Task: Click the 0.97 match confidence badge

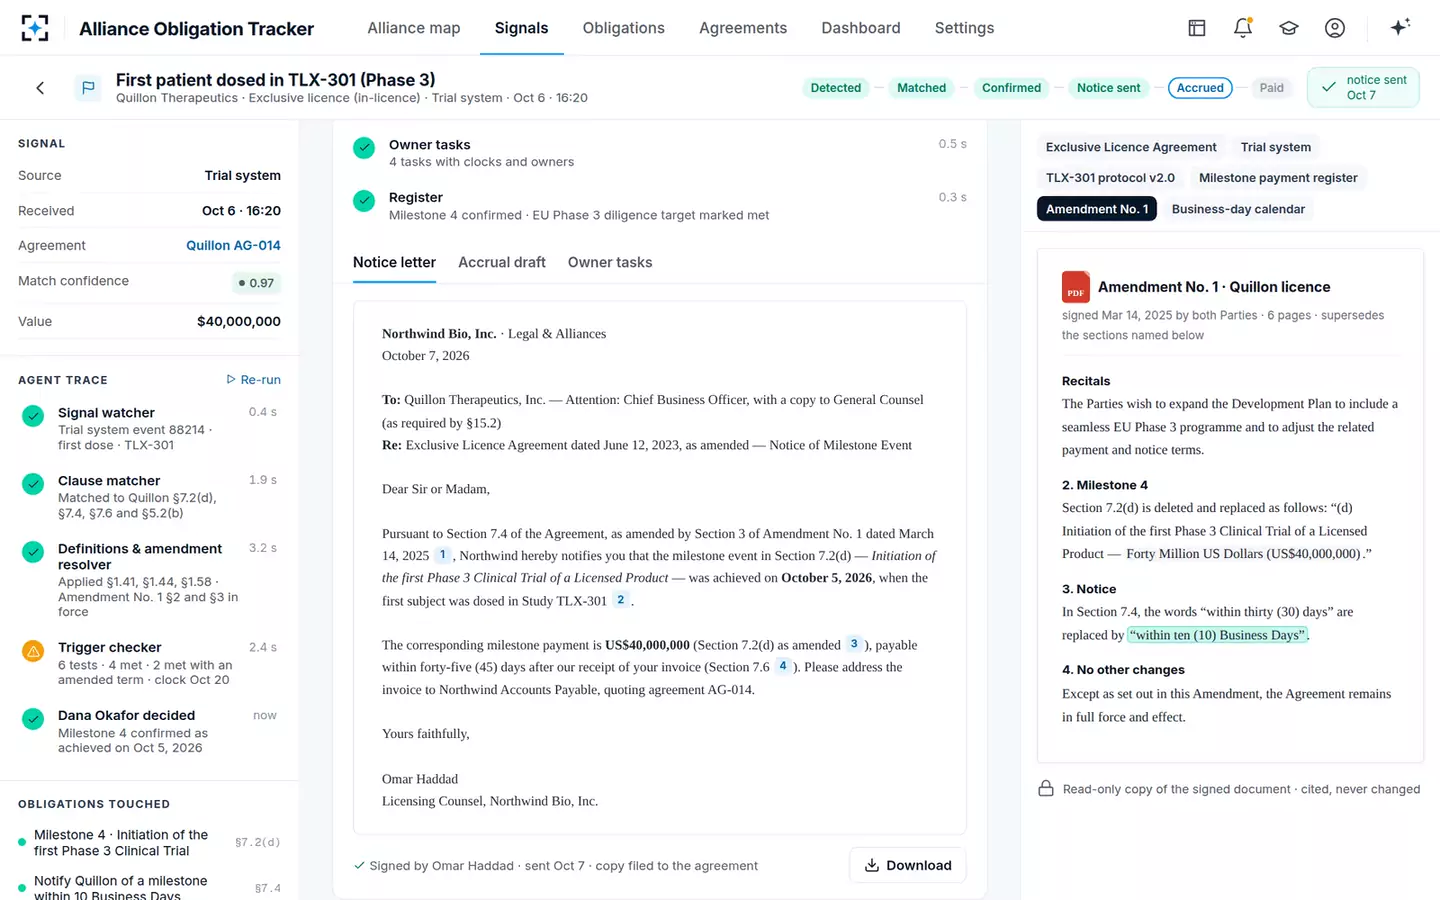Action: (256, 283)
